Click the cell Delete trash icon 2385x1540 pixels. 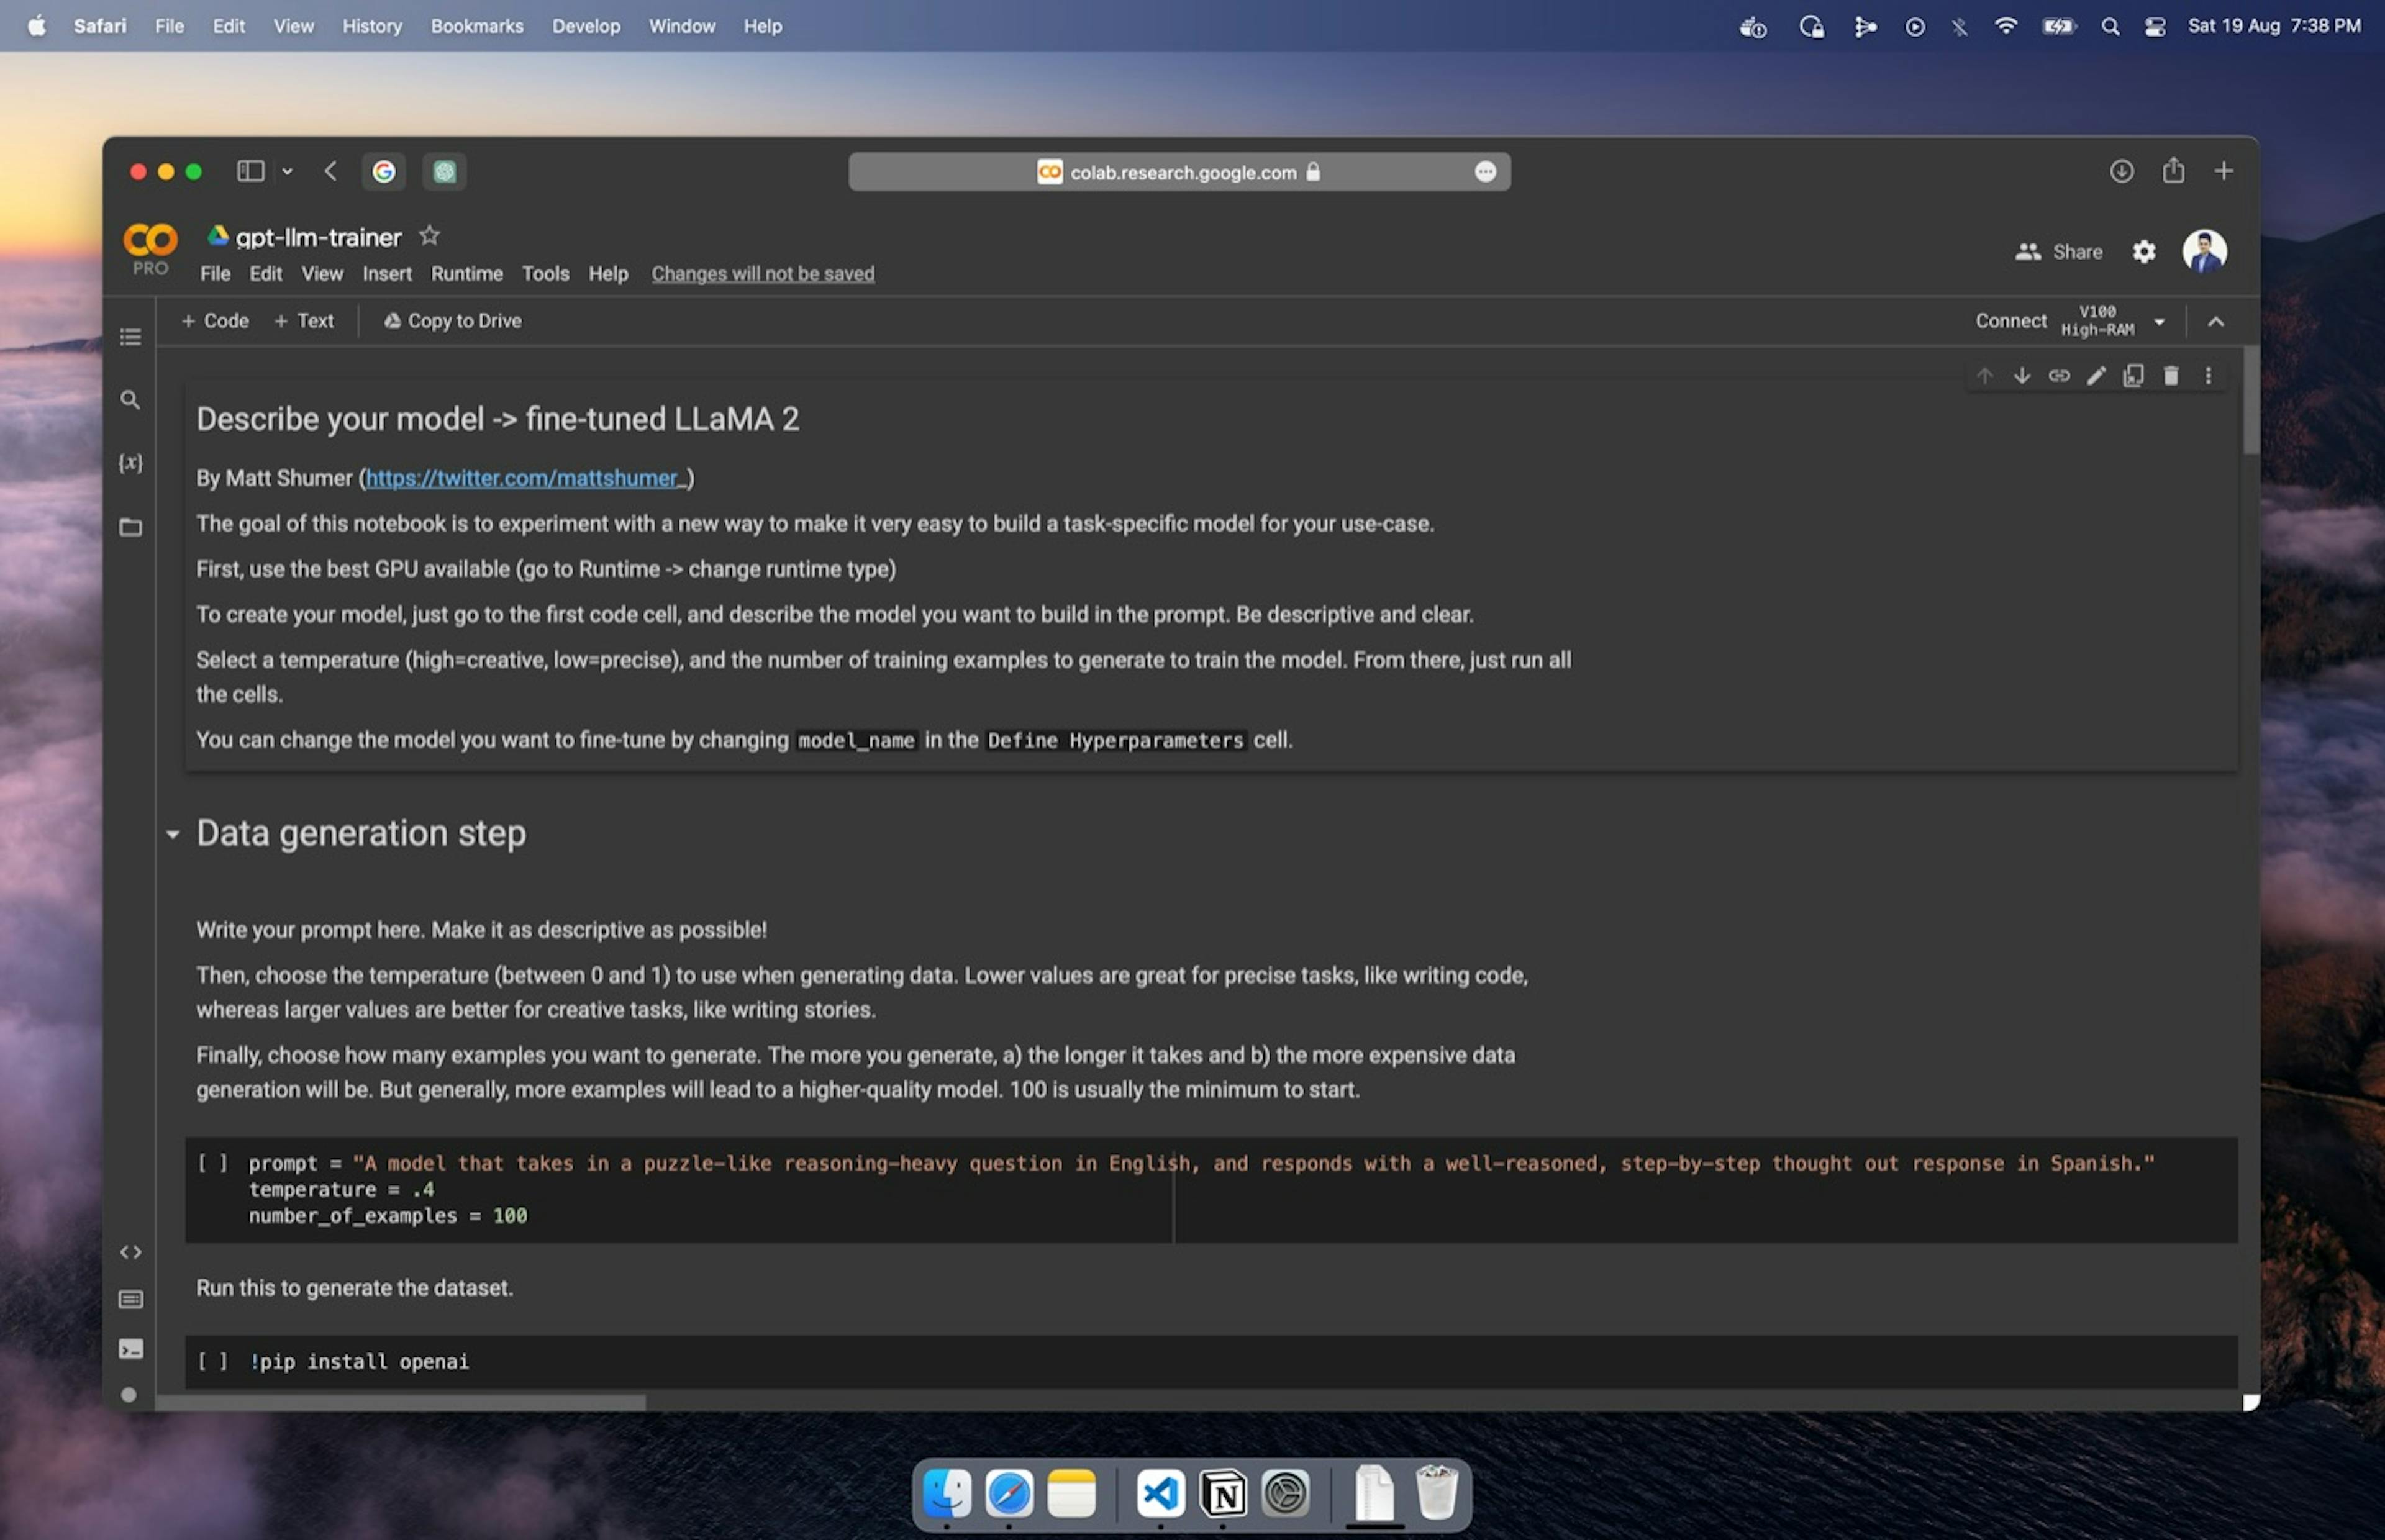click(2170, 376)
